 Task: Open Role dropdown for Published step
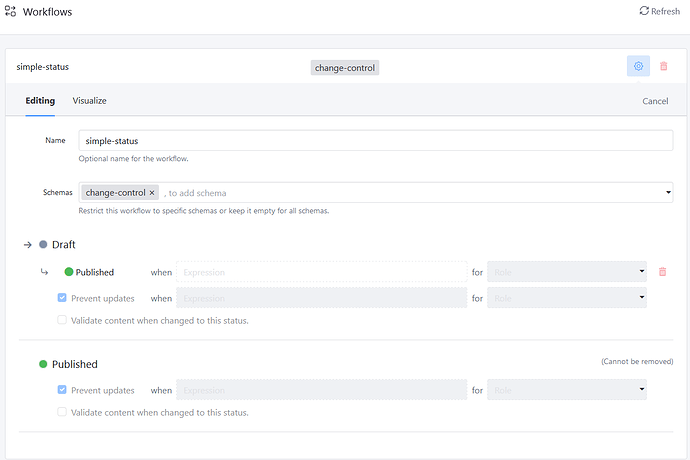click(567, 390)
